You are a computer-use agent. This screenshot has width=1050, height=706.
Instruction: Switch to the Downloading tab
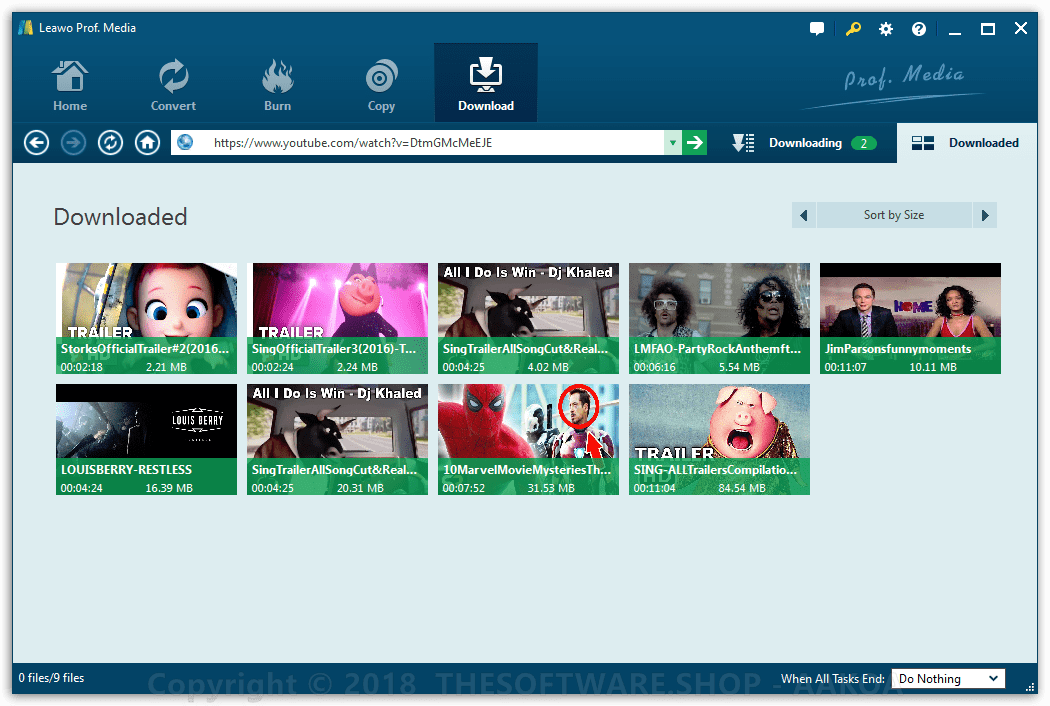pyautogui.click(x=805, y=143)
